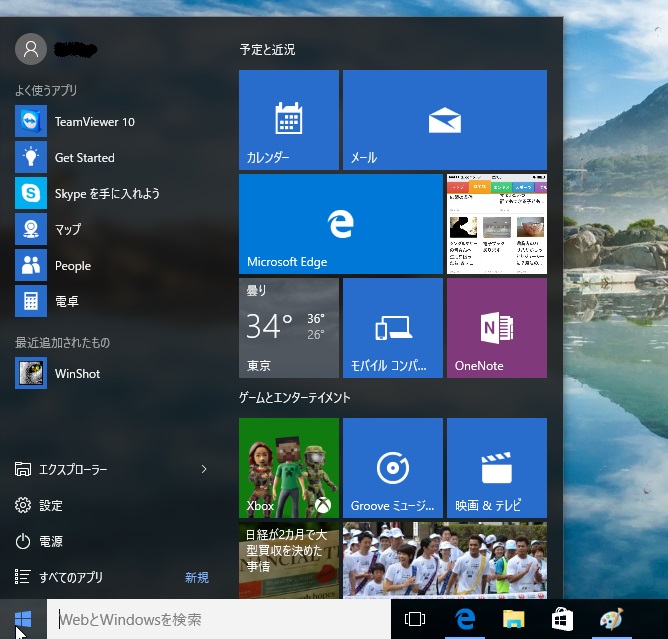Open the sports crowd photo live tile
Image resolution: width=668 pixels, height=639 pixels.
(x=445, y=560)
